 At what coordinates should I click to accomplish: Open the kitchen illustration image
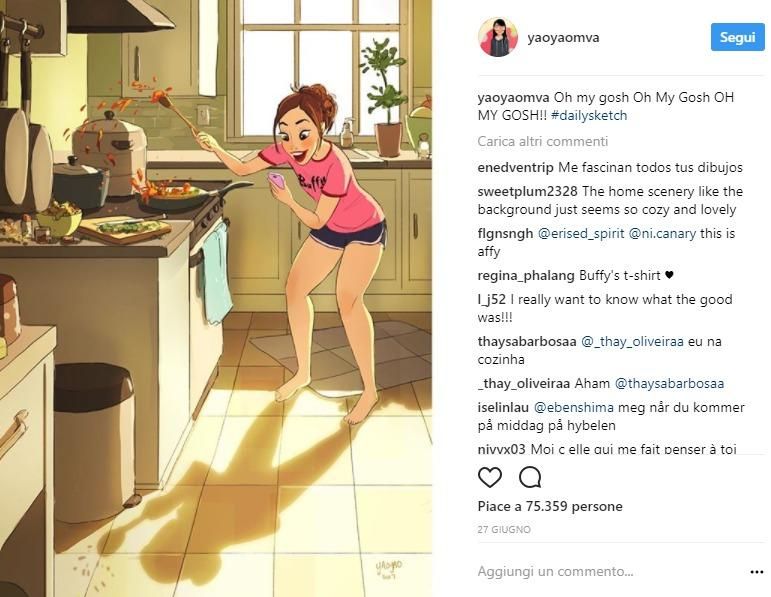tap(216, 298)
